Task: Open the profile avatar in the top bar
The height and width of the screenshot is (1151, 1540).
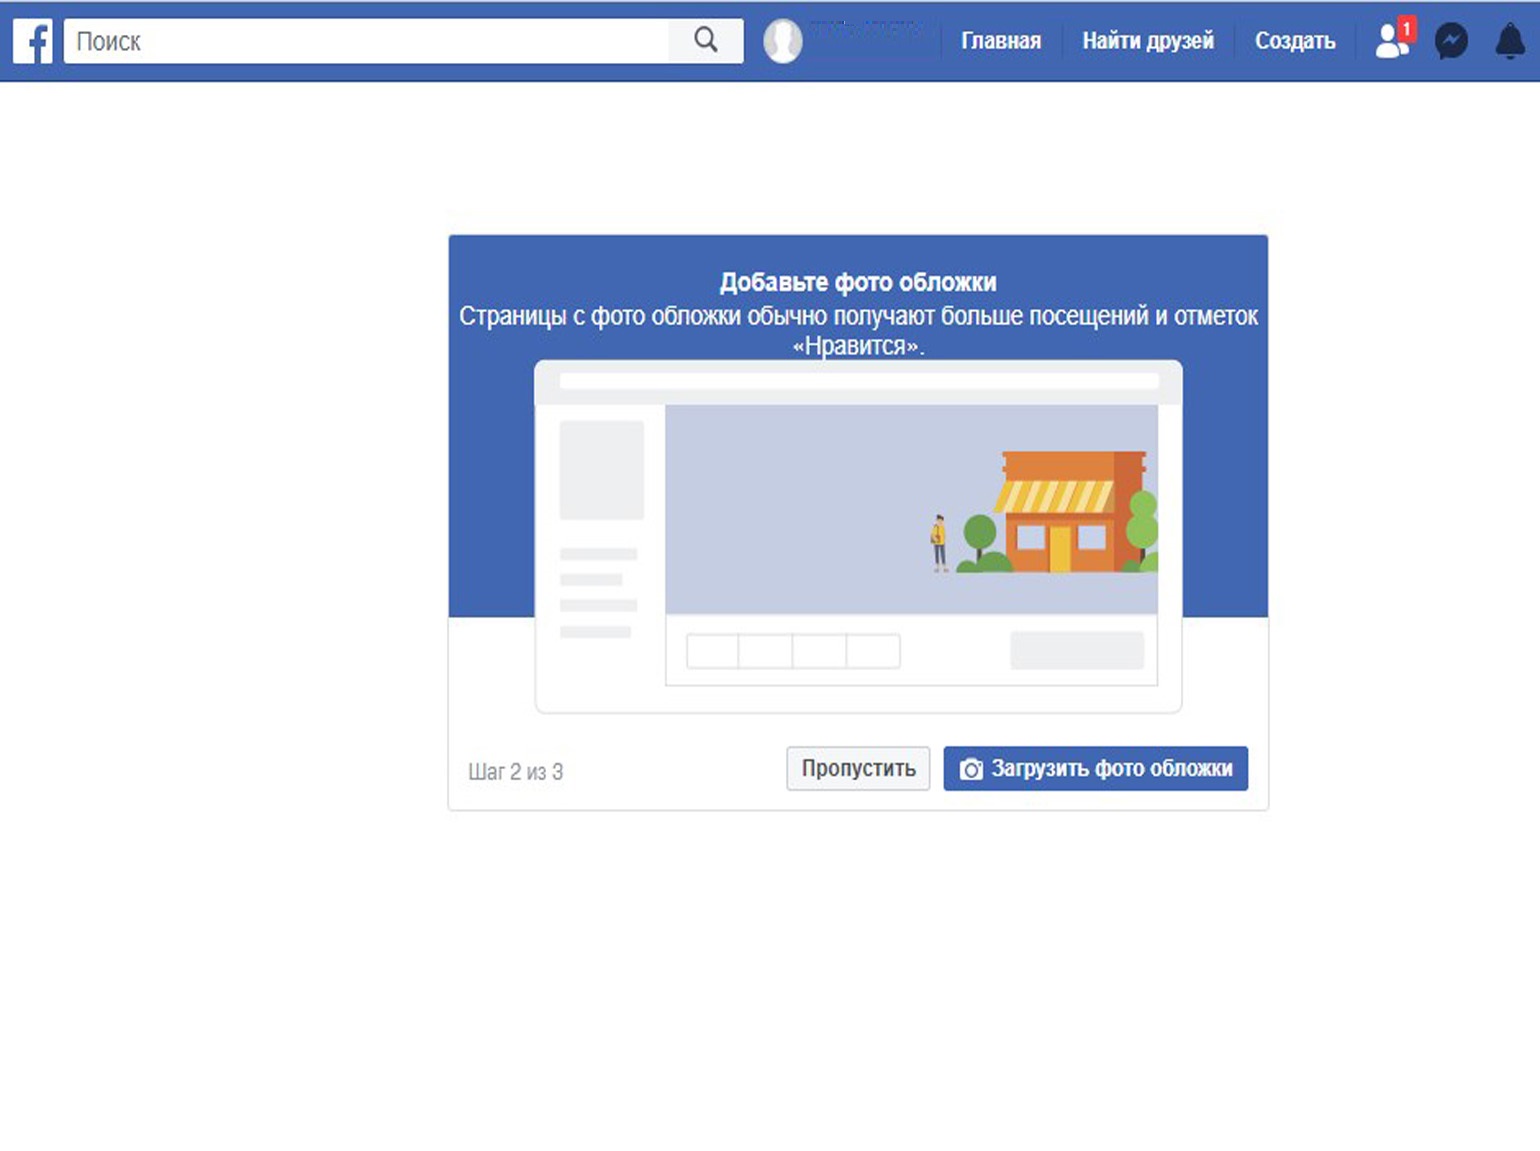Action: tap(782, 41)
